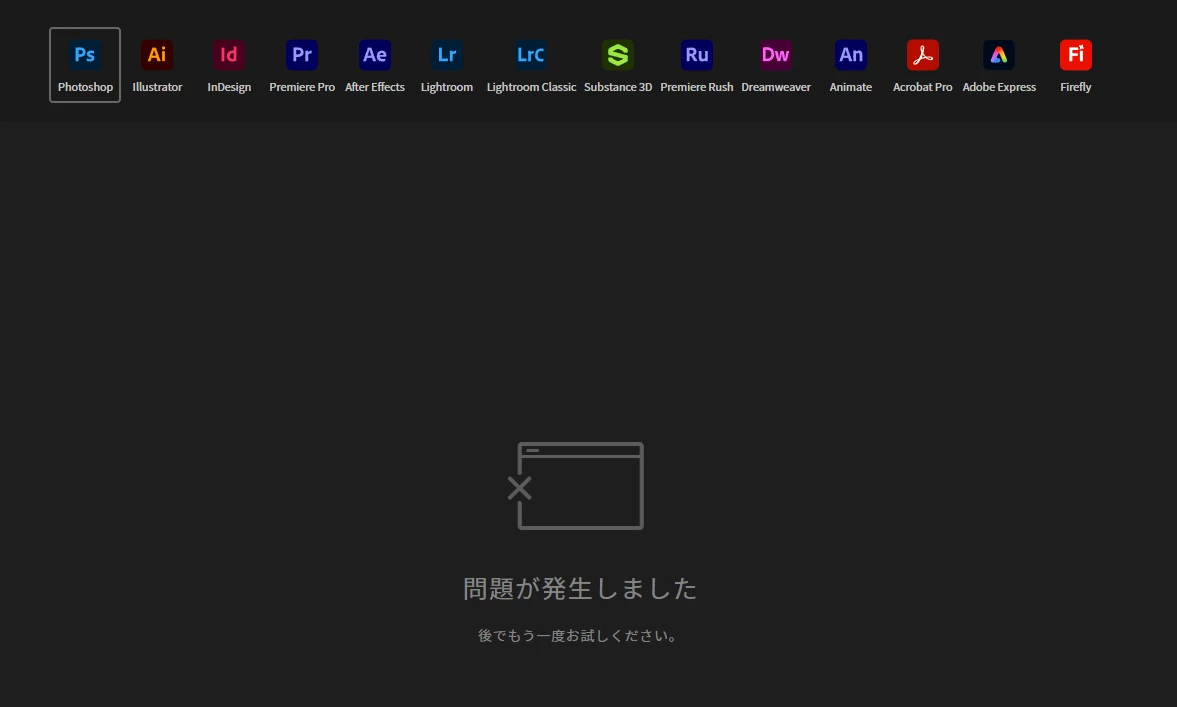Click the Lightroom Lr icon
The image size is (1177, 707).
pyautogui.click(x=447, y=55)
